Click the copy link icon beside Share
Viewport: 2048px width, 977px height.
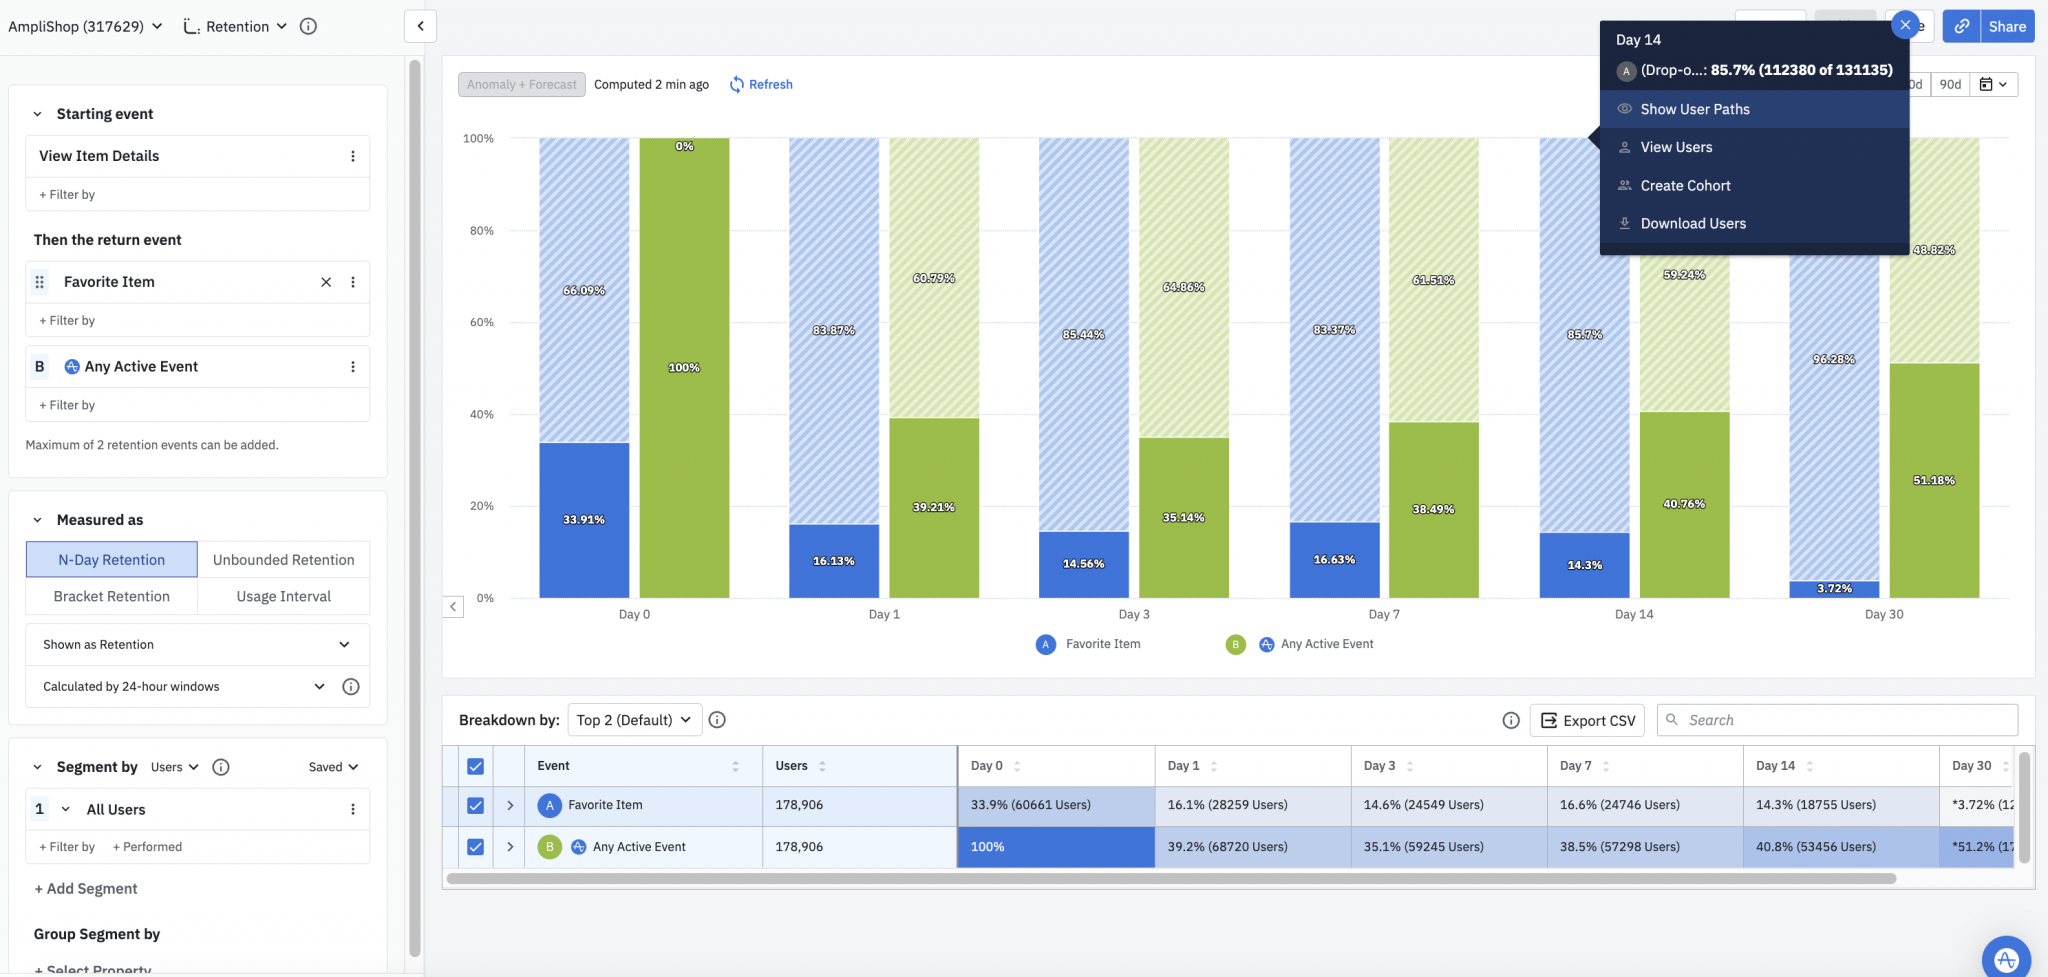1960,26
